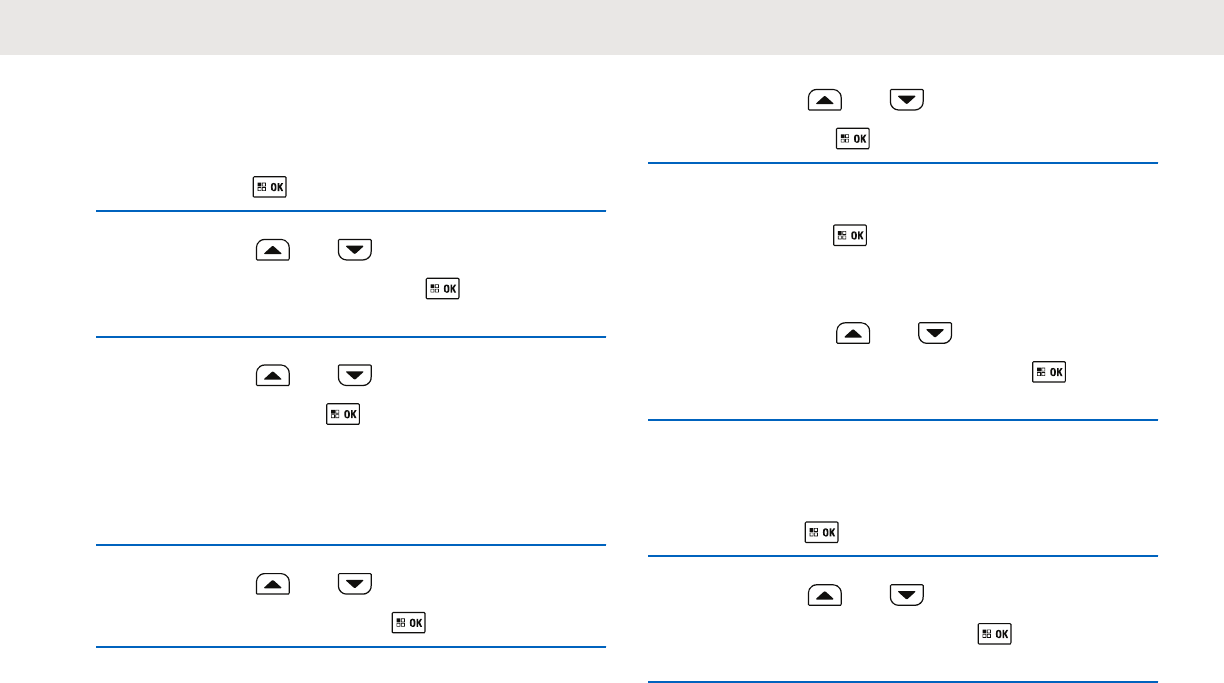Tap the bottom down-arrow key in right column
Screen dimensions: 1224x683
[x=906, y=595]
